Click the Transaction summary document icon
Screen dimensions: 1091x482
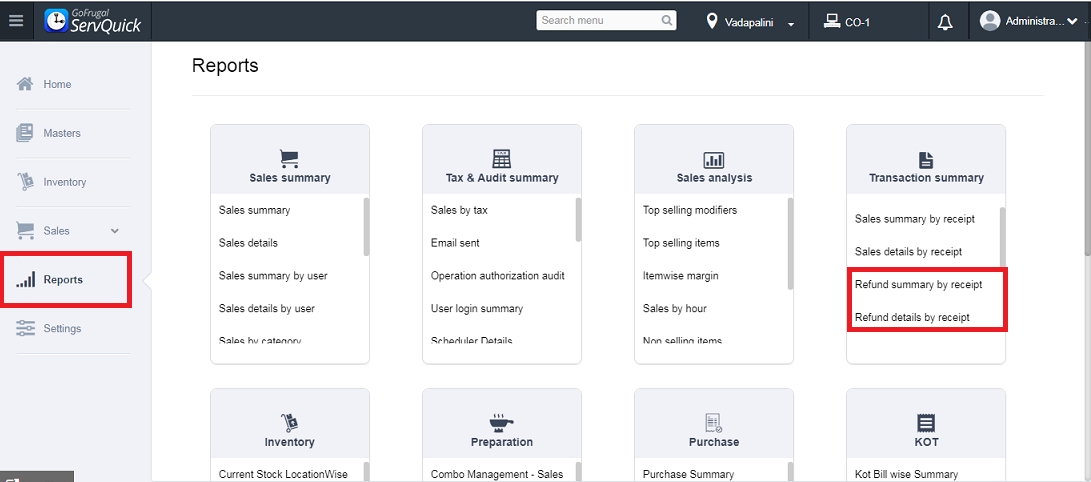(926, 159)
